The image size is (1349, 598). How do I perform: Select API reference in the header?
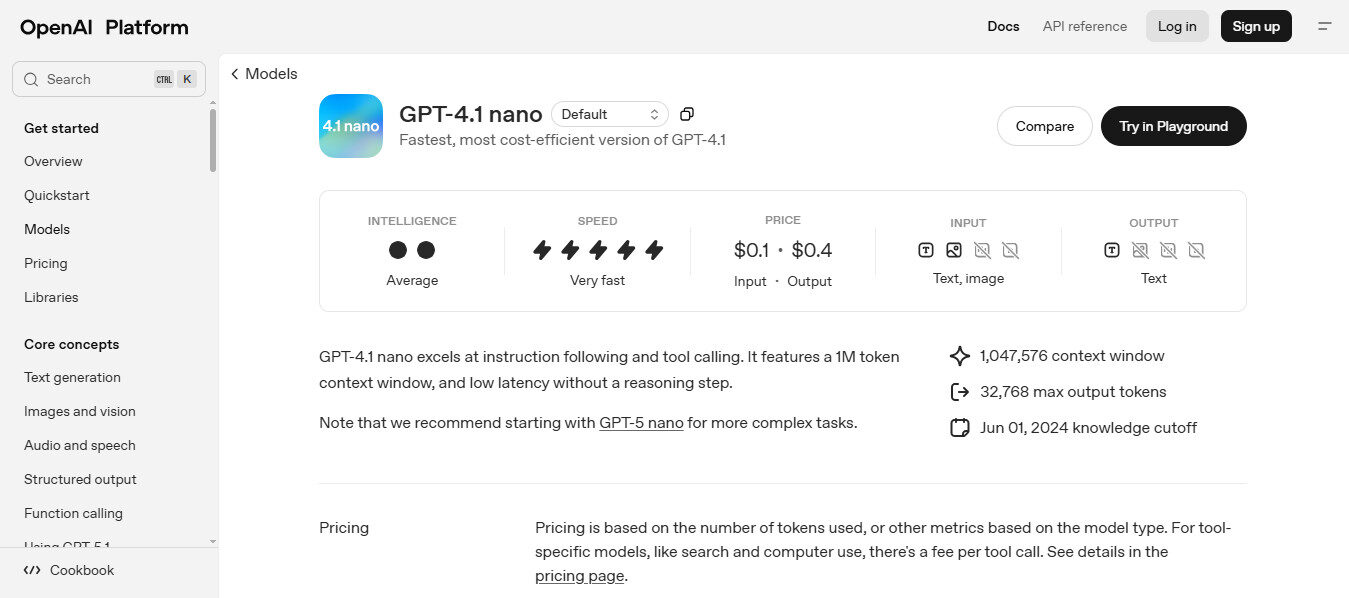1084,26
